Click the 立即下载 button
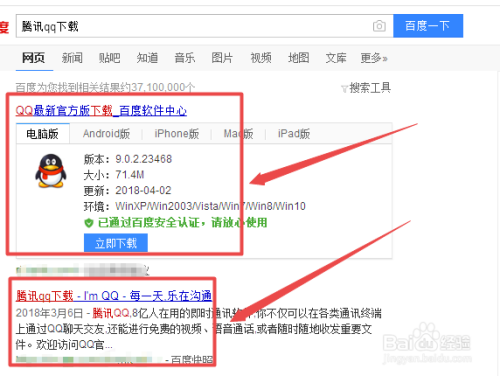 tap(116, 243)
